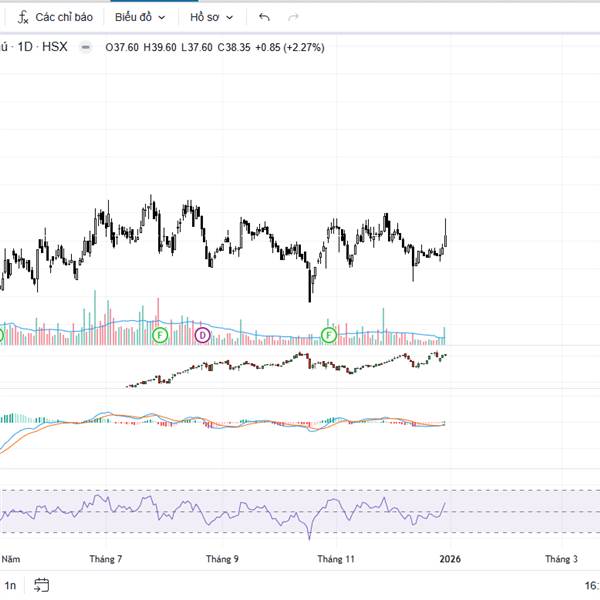Screen dimensions: 600x600
Task: Select the Tháng 7 time axis label
Action: click(106, 559)
